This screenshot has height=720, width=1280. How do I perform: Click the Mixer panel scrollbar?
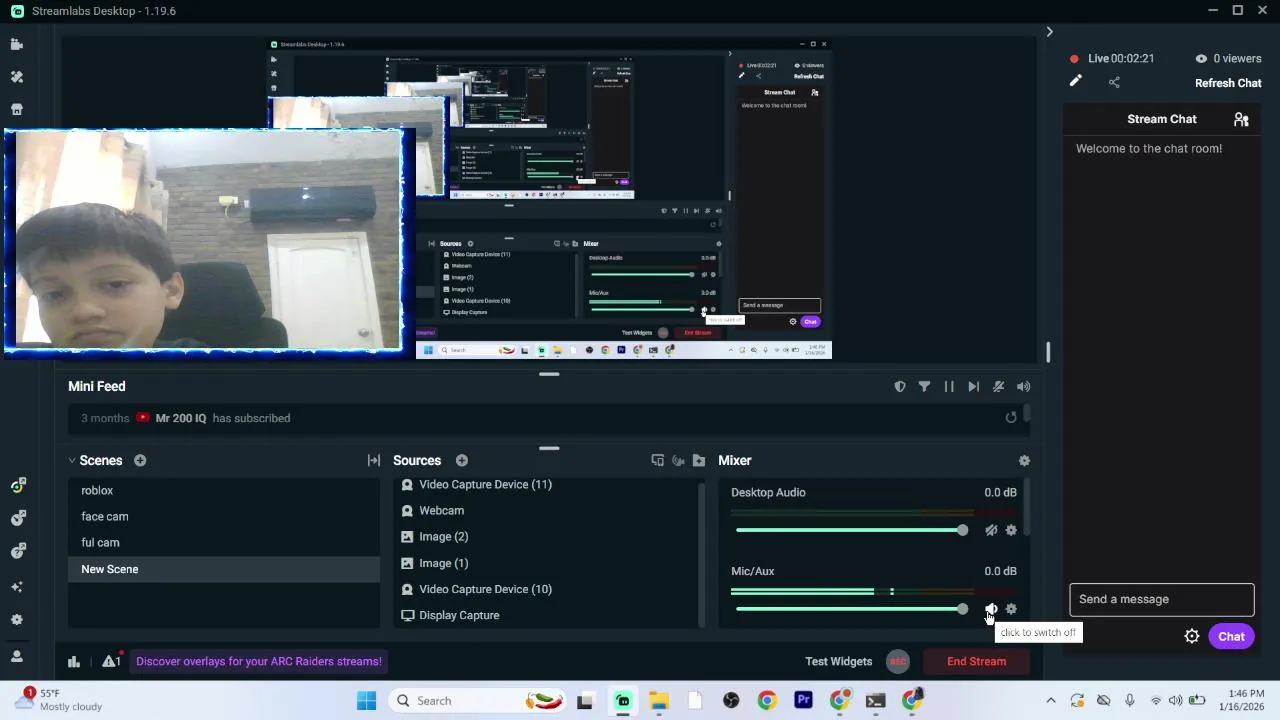point(1026,508)
